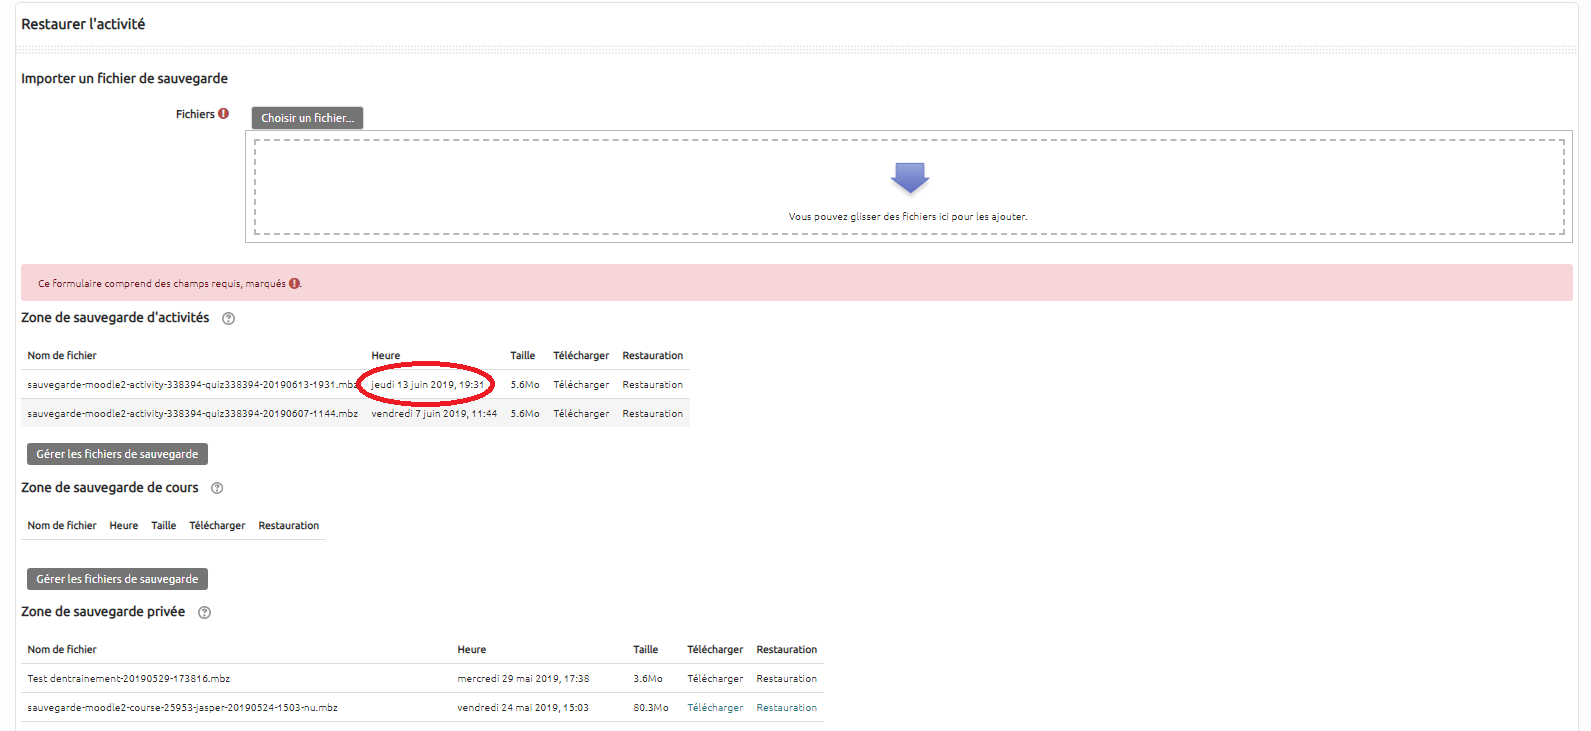Download Test dentrainement-20190529-173816.mbz file
1591x731 pixels.
[x=714, y=679]
